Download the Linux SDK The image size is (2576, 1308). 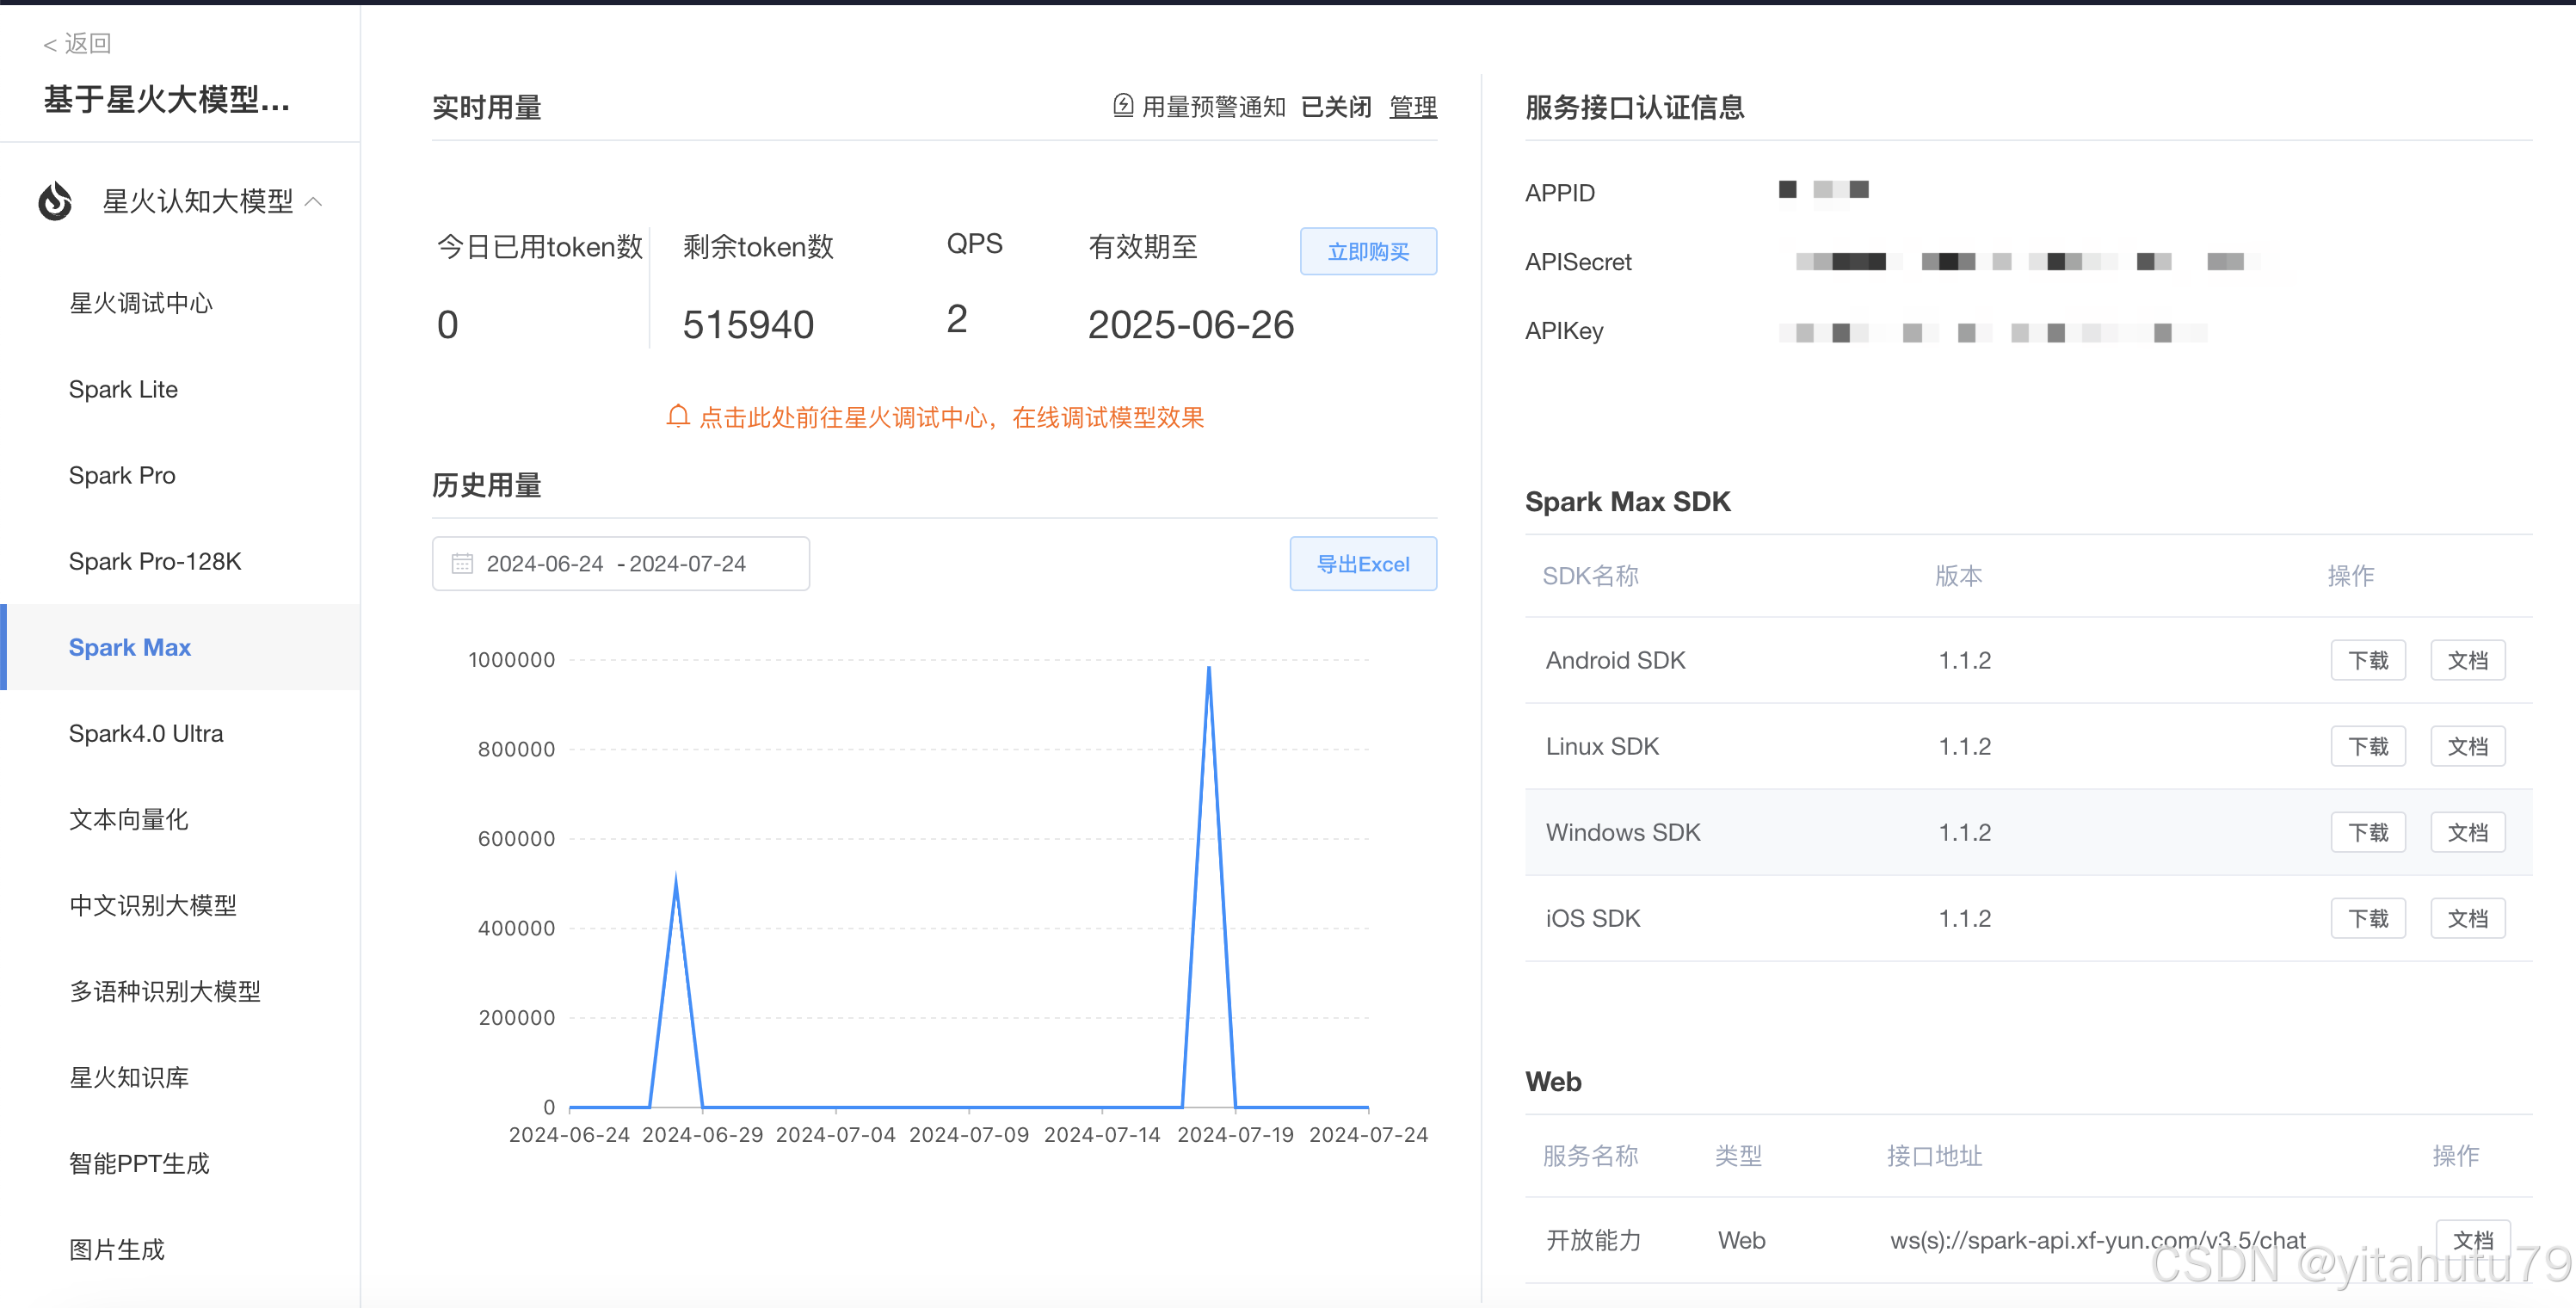[x=2367, y=746]
